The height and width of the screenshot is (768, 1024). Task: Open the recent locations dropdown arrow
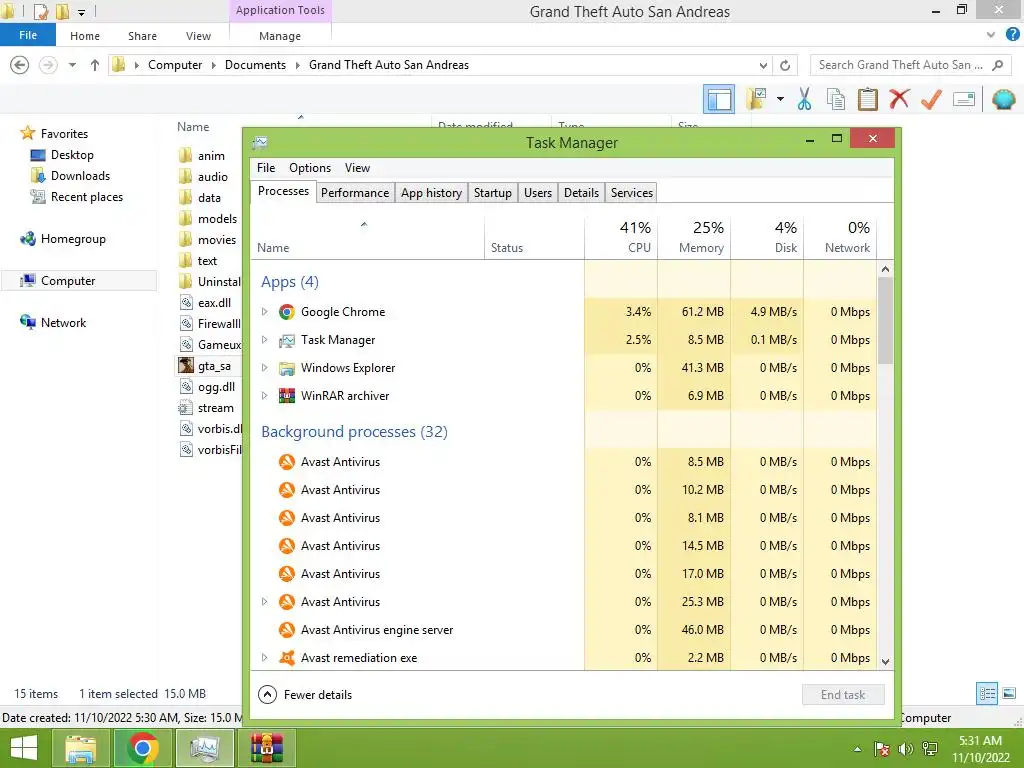[x=72, y=65]
